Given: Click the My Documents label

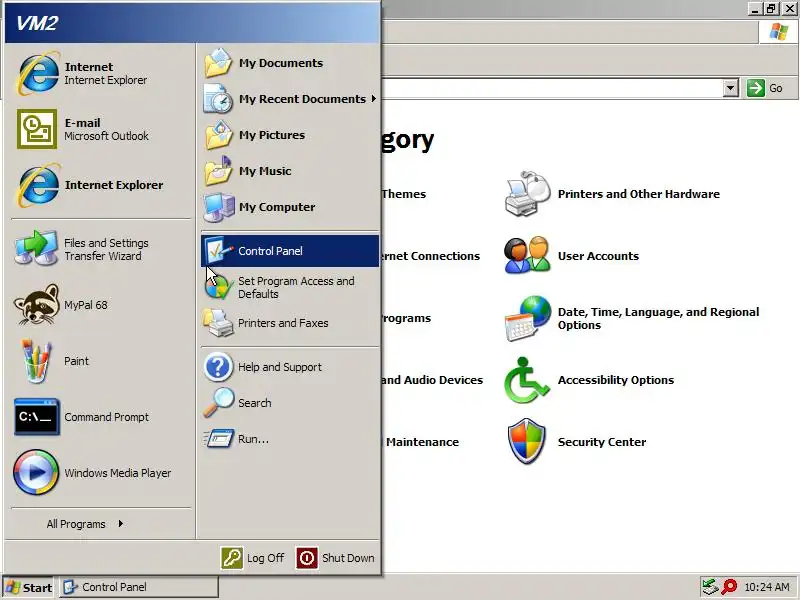Looking at the screenshot, I should pyautogui.click(x=281, y=63).
